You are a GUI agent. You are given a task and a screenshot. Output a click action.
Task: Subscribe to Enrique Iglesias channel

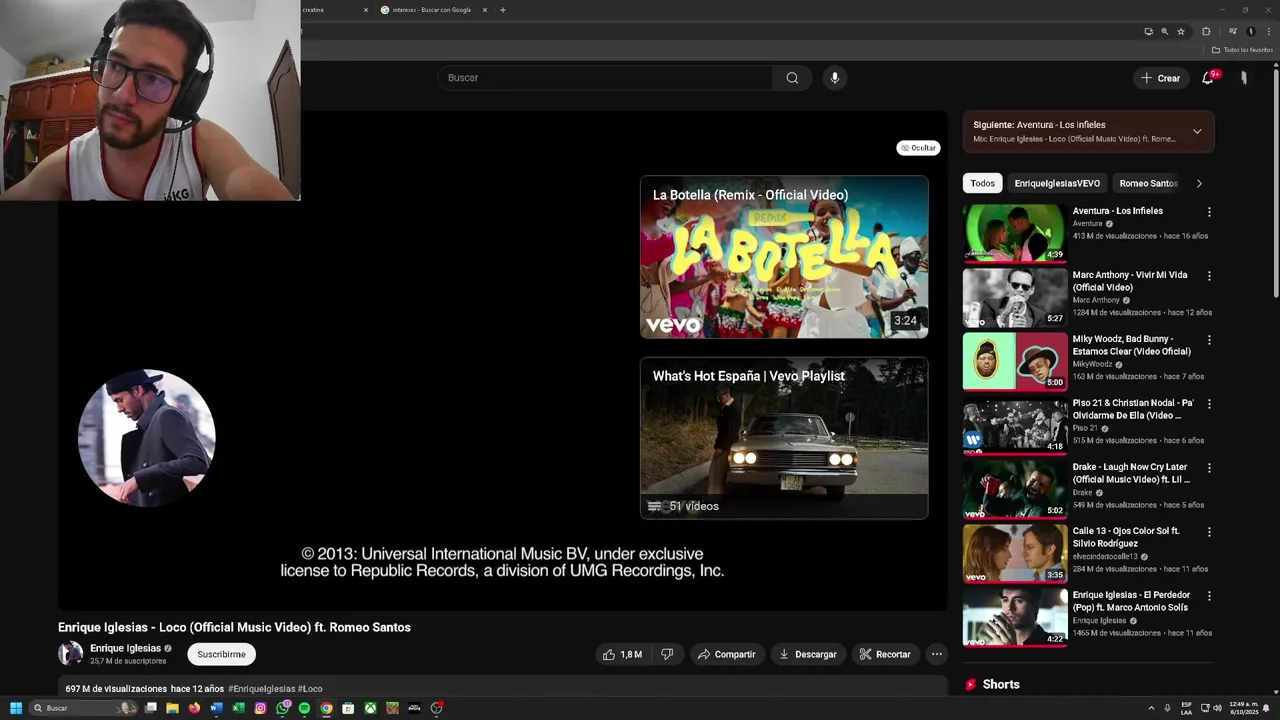221,654
